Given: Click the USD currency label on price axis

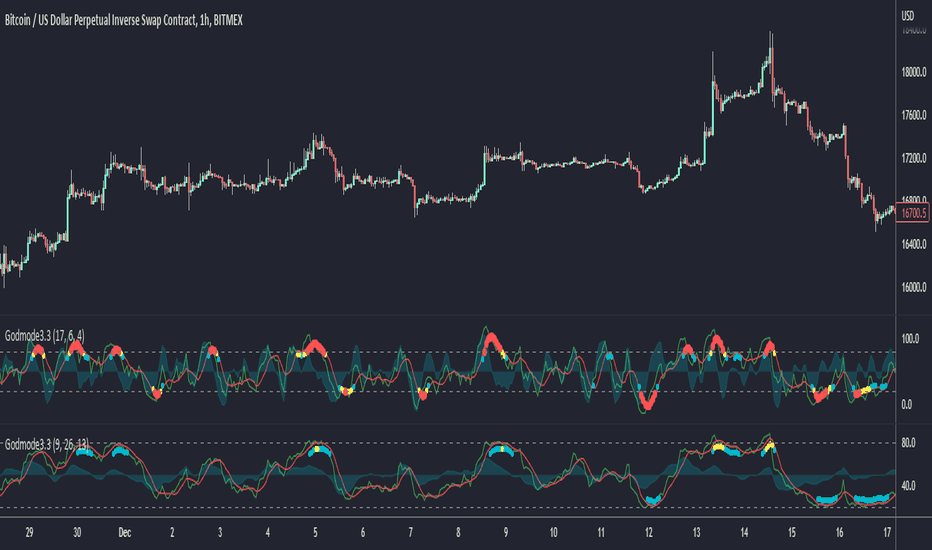Looking at the screenshot, I should (908, 16).
